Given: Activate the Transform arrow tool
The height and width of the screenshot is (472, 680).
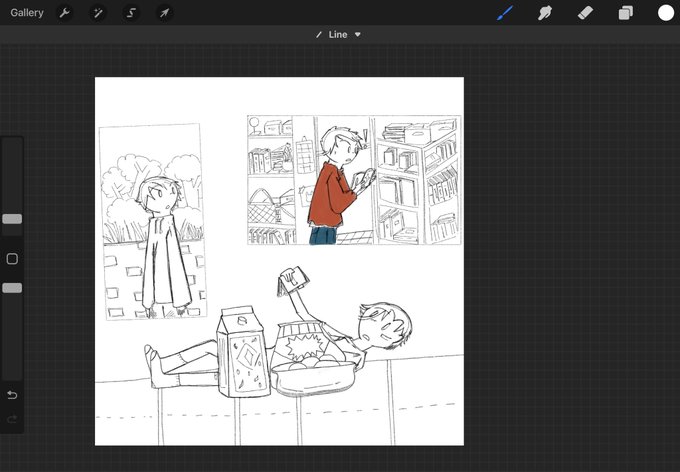Looking at the screenshot, I should click(x=164, y=13).
